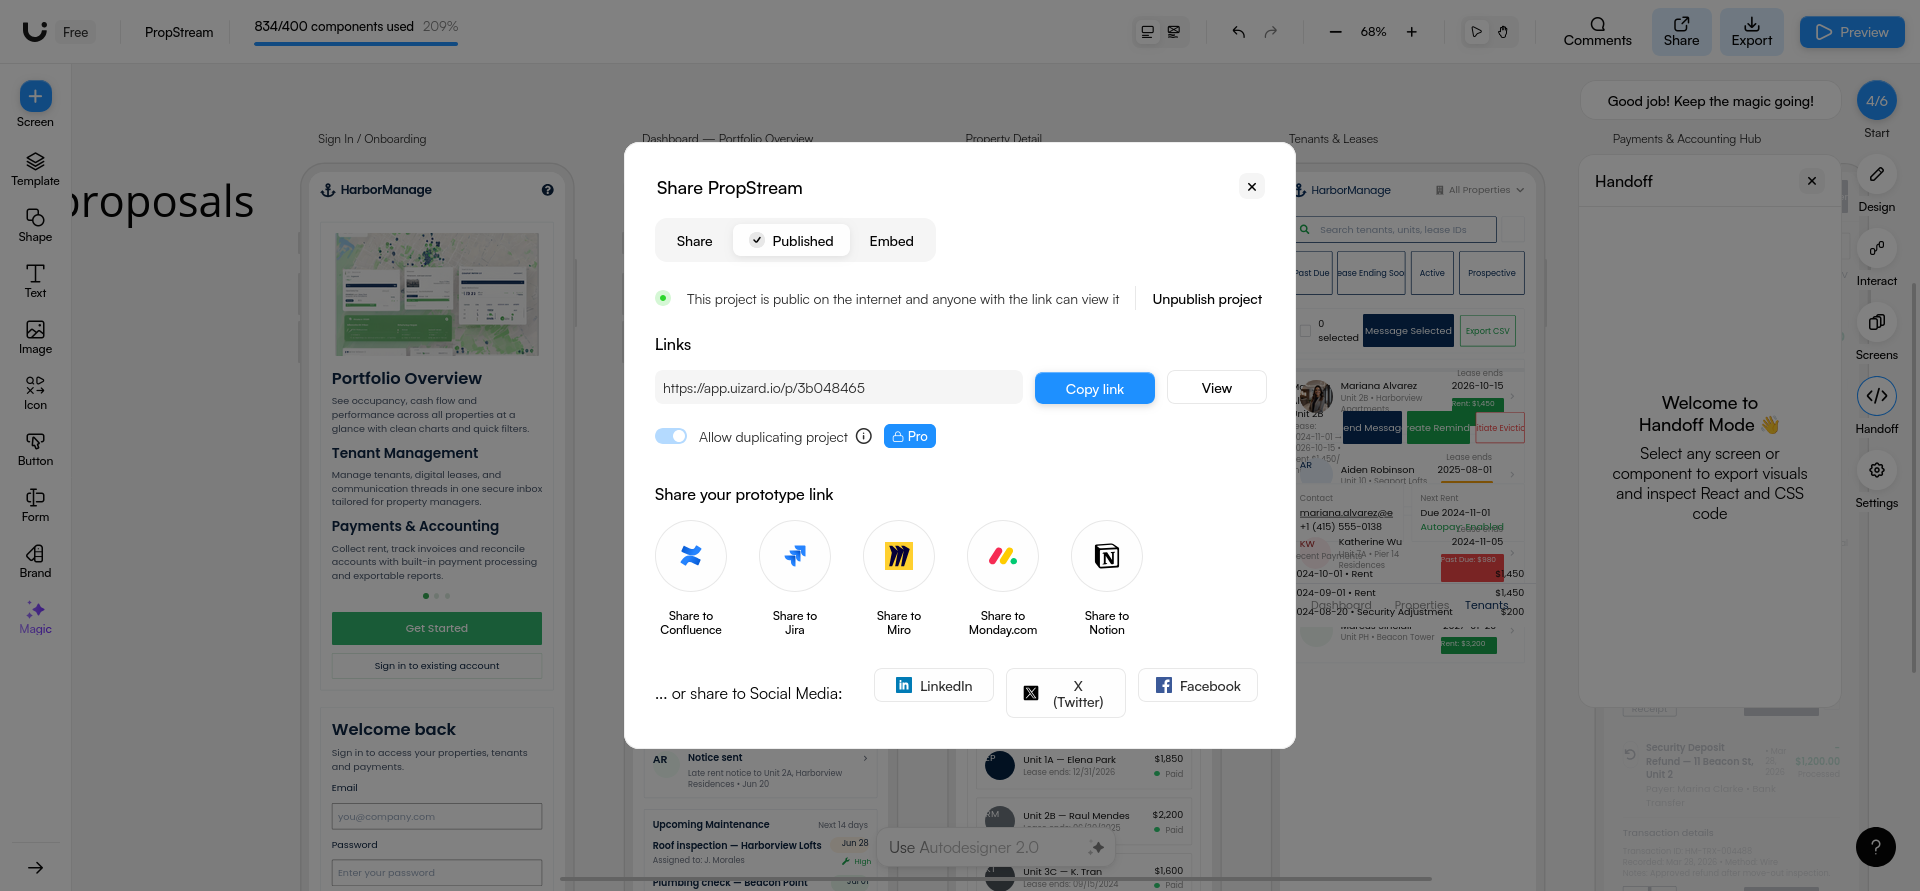The image size is (1920, 891).
Task: Click the Get Started button in onboarding screen
Action: [x=437, y=628]
